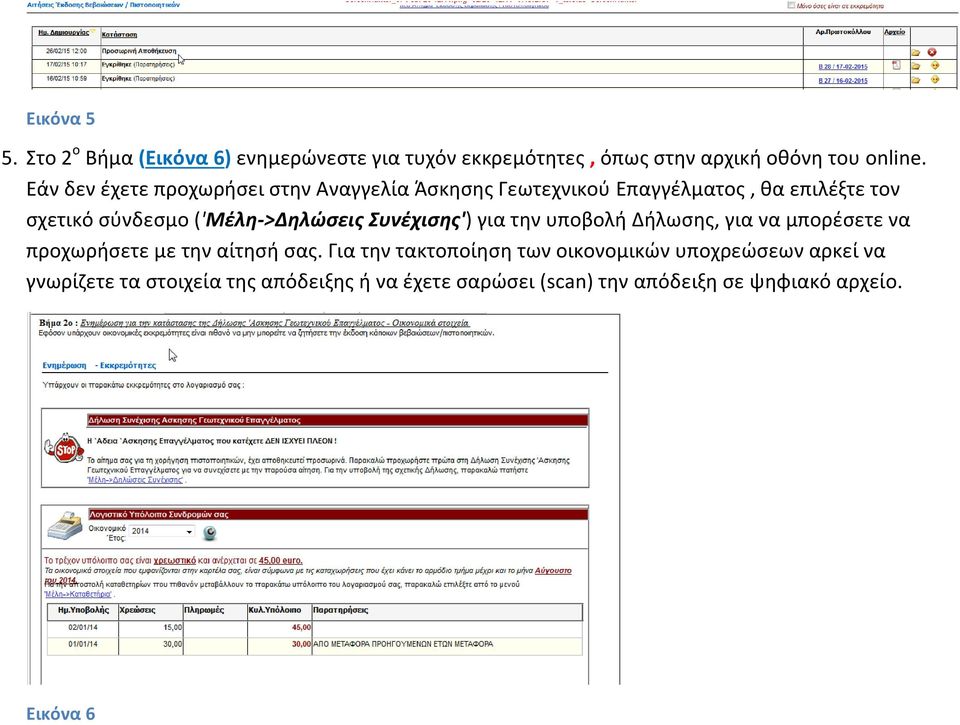
Task: Select the 01/01/14 date cell
Action: tap(83, 644)
